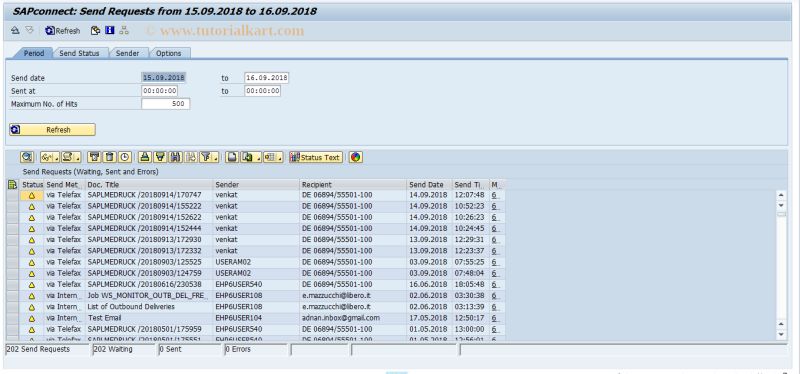Click the Doc. Title column header
Screen dimensions: 800x374
click(x=149, y=184)
